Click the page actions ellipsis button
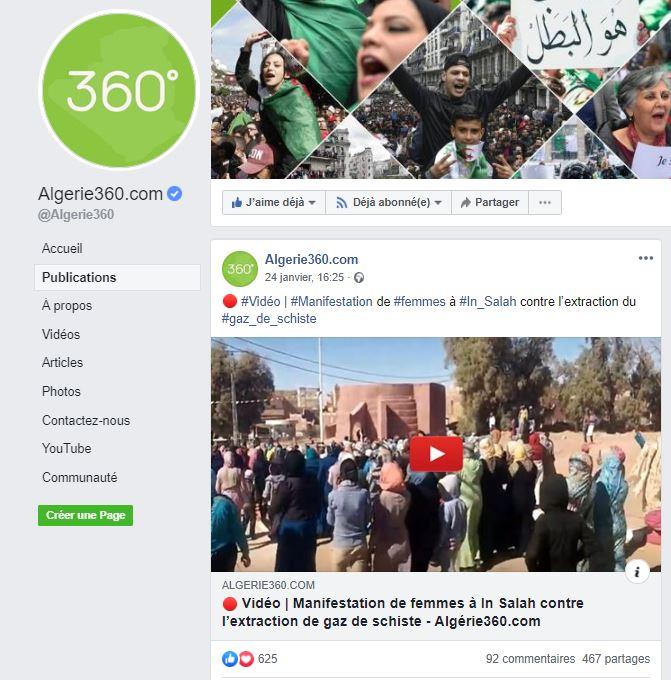Viewport: 671px width, 680px height. click(545, 203)
